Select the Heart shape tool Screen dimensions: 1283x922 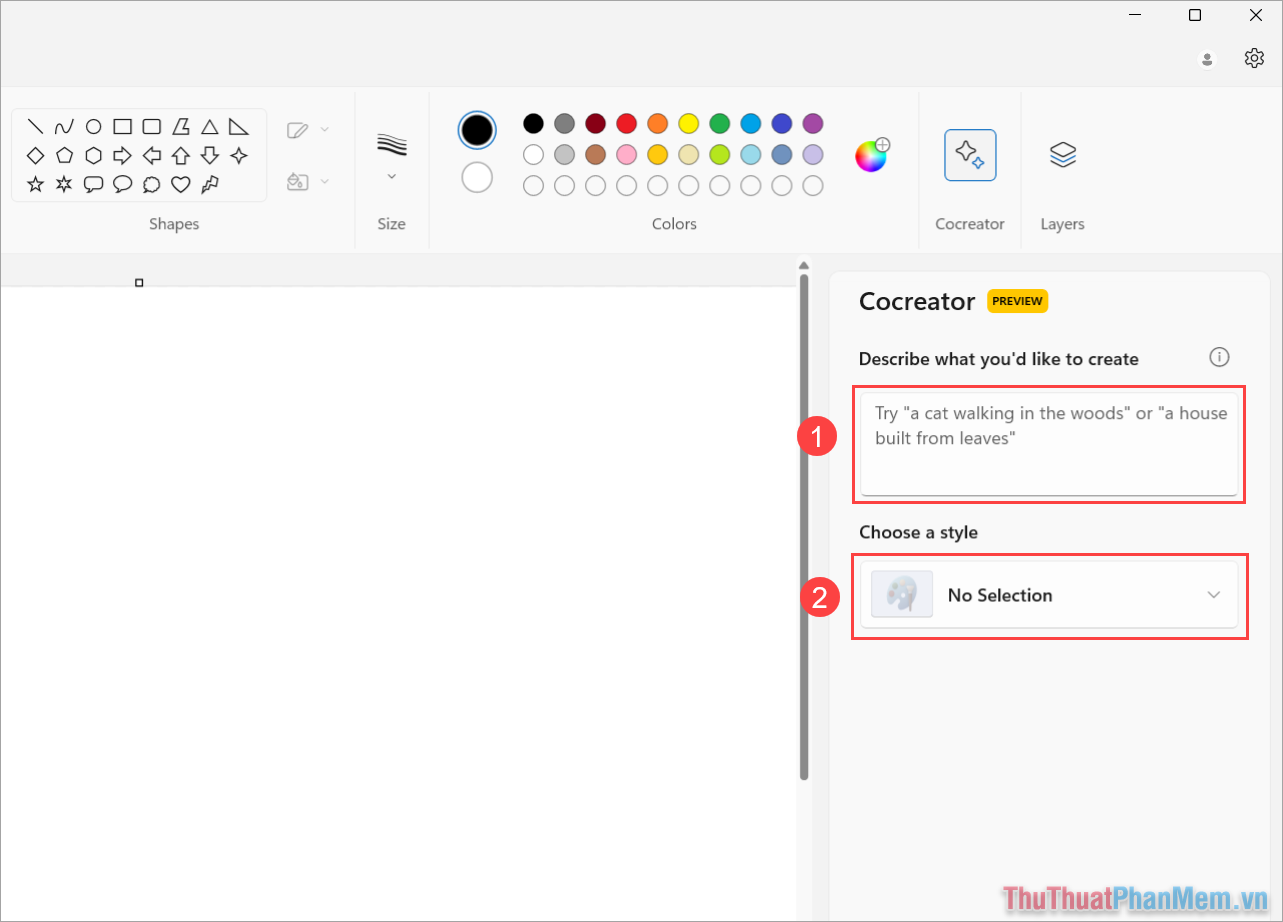[181, 184]
